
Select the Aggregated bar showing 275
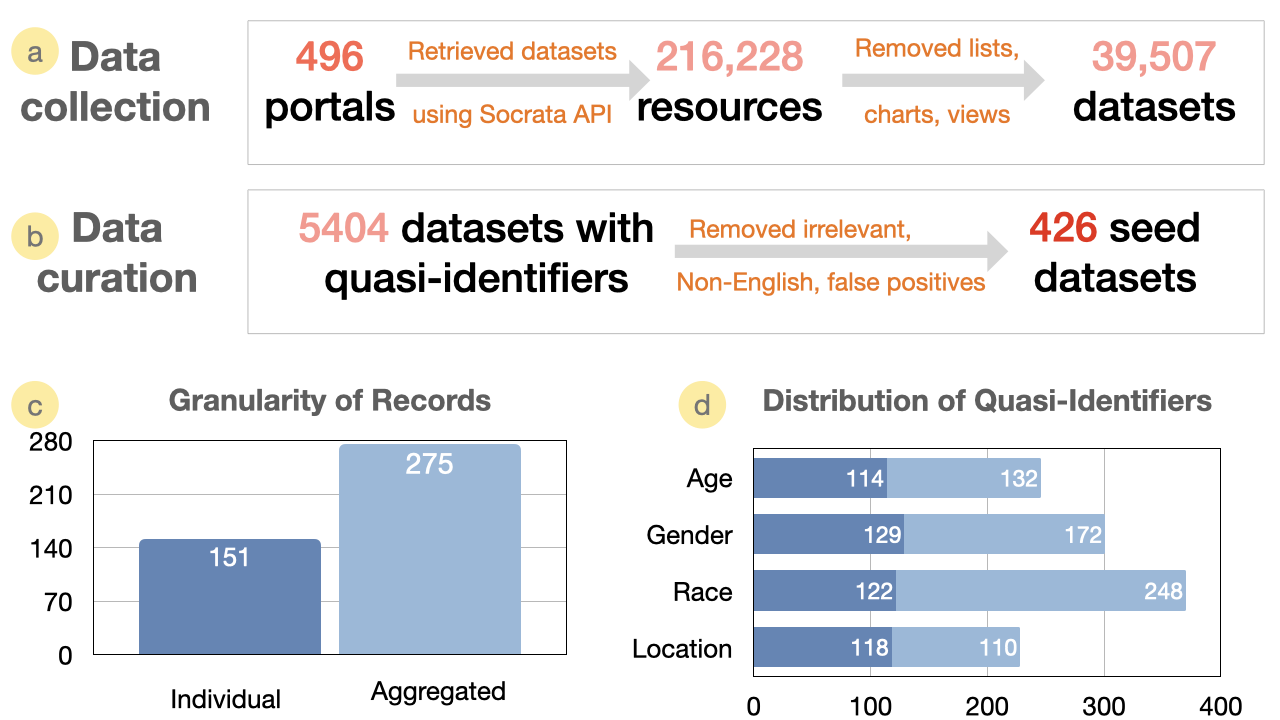[430, 549]
